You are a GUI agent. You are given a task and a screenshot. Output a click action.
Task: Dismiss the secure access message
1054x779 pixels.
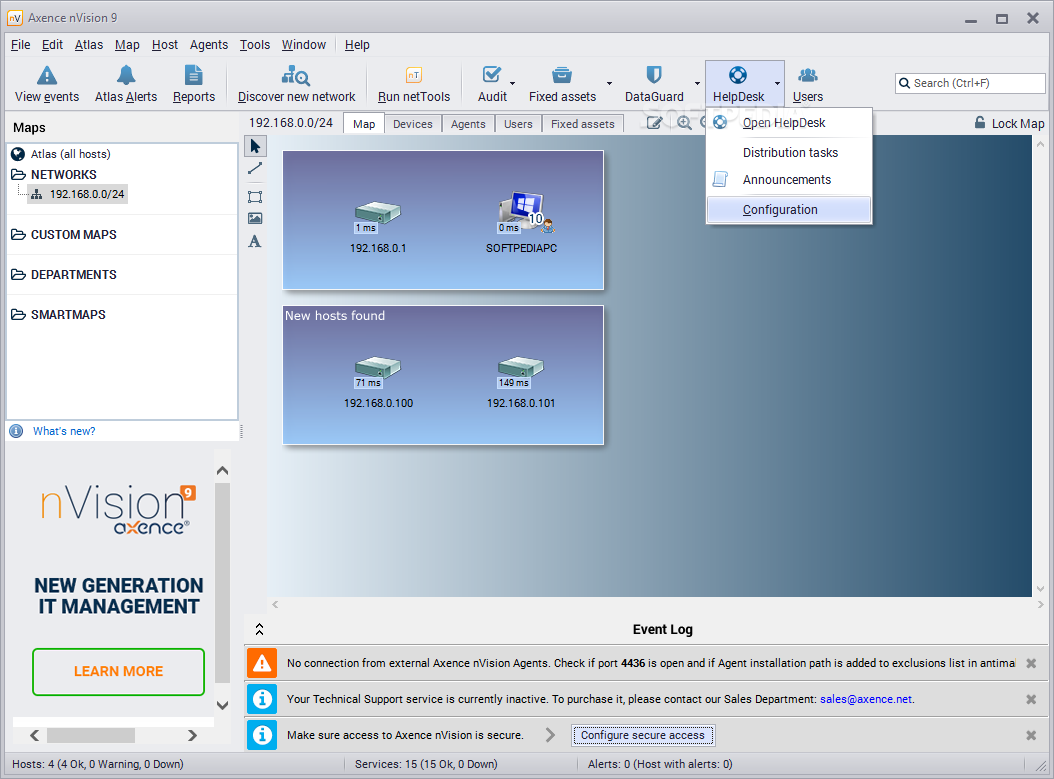pyautogui.click(x=1030, y=735)
